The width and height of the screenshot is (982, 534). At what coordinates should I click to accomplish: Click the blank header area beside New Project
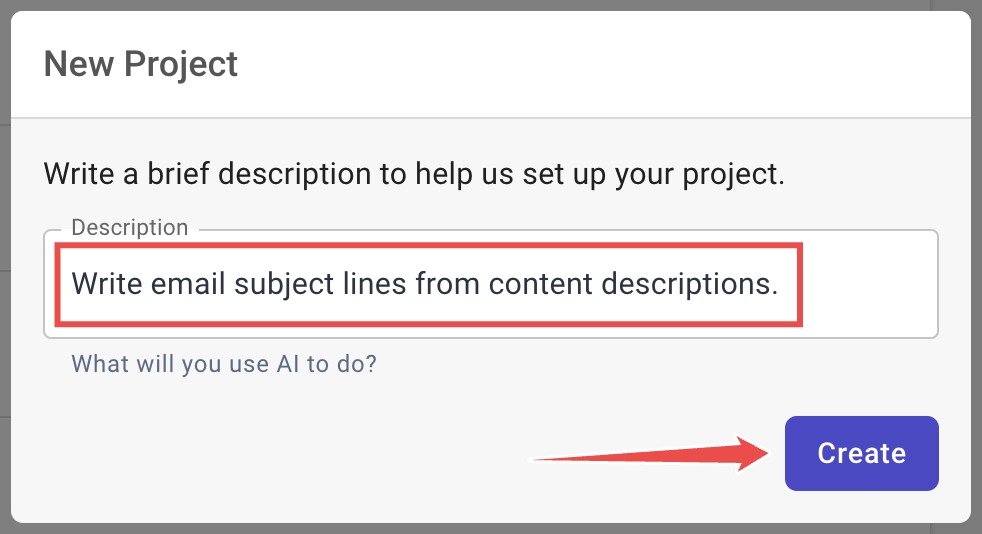(600, 65)
